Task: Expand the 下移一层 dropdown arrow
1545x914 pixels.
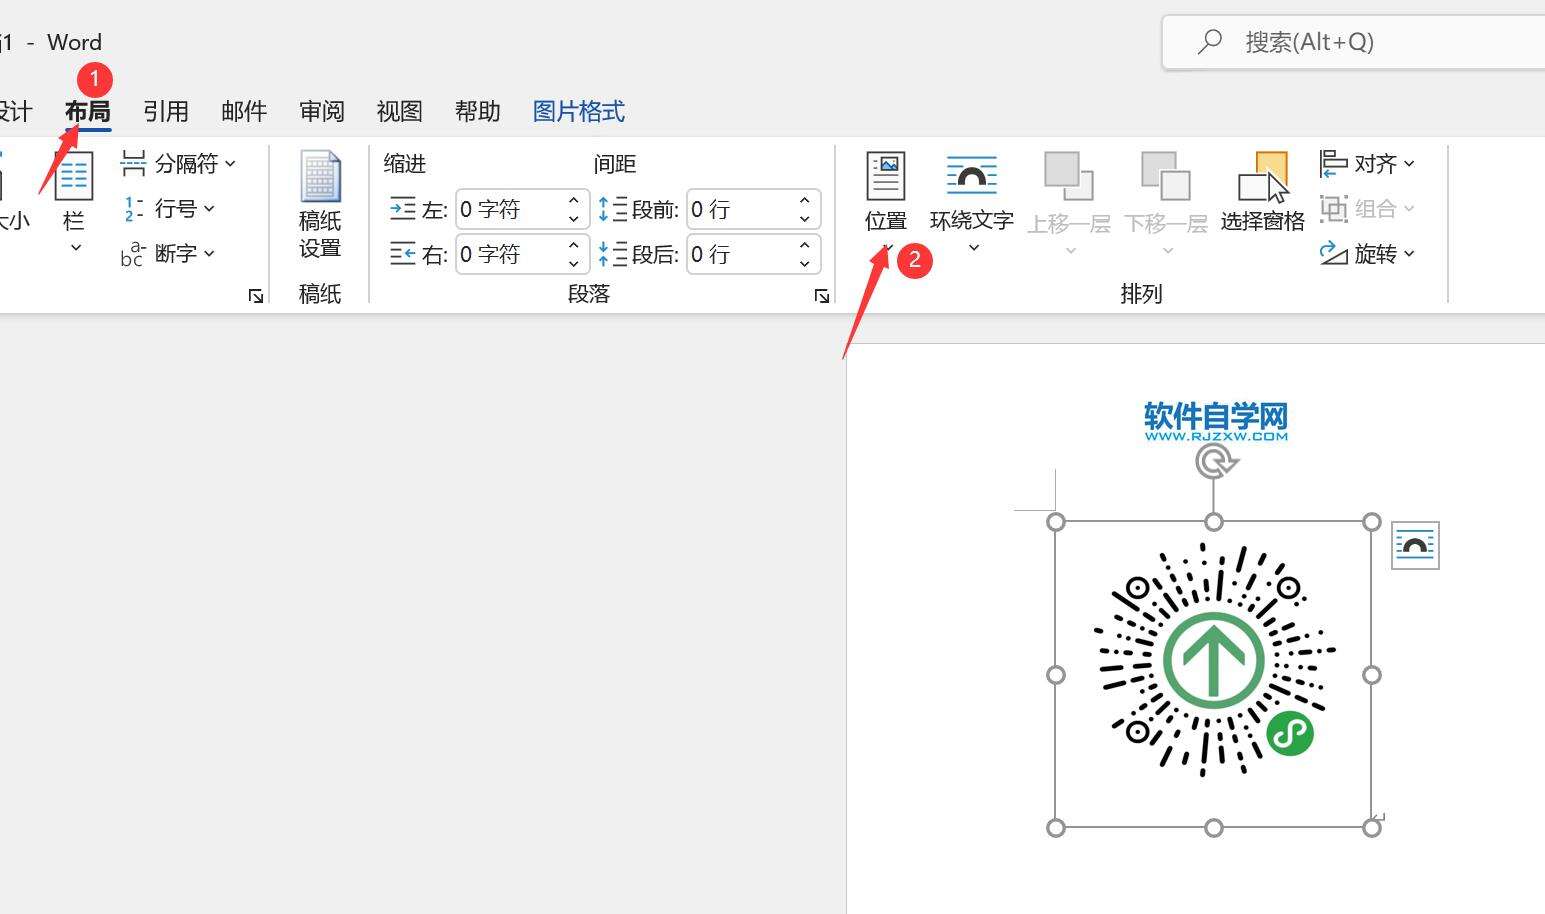Action: pos(1166,250)
